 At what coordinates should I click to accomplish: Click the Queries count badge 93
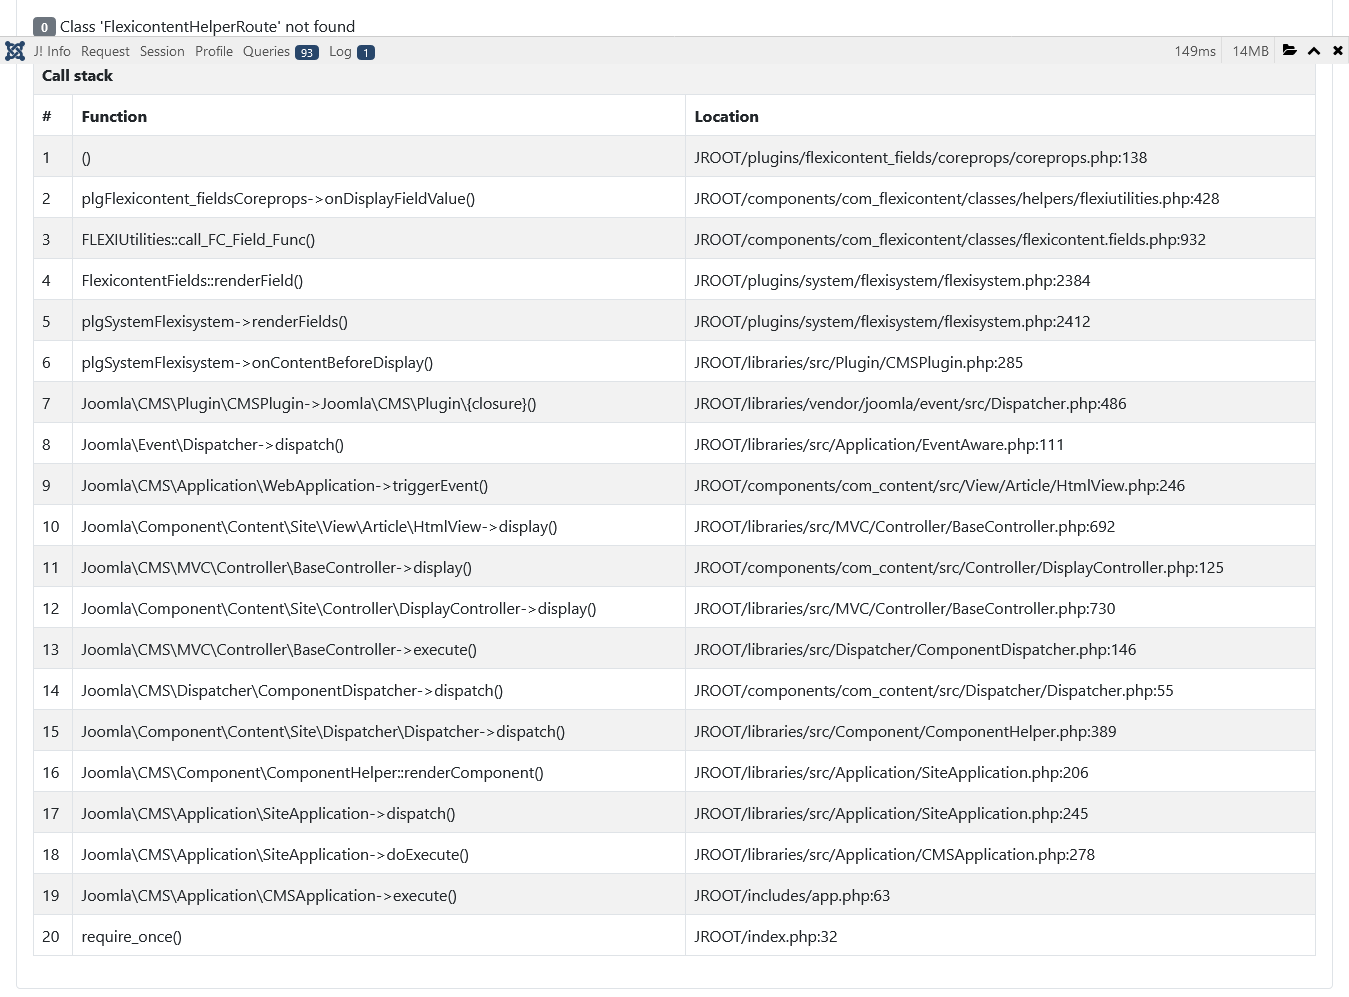pos(307,53)
